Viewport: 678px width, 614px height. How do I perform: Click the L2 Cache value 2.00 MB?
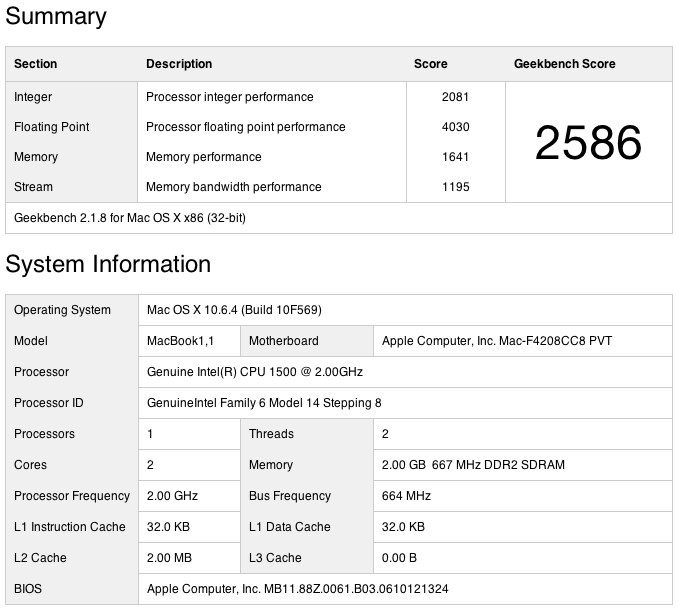point(169,558)
